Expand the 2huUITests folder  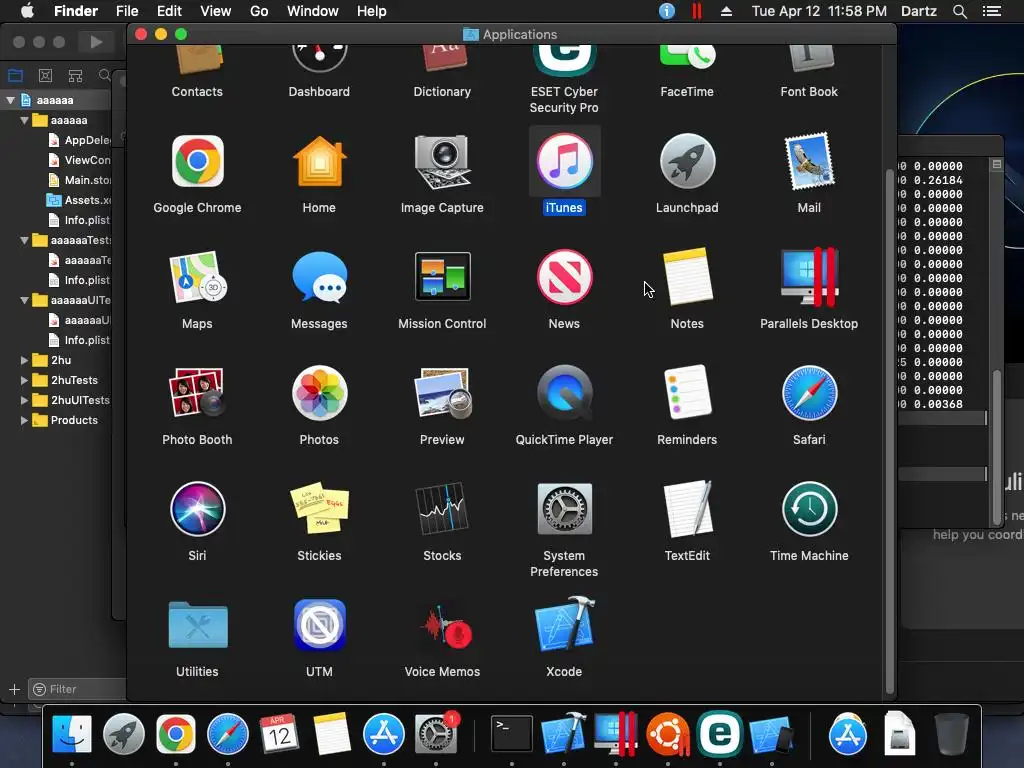pos(24,400)
